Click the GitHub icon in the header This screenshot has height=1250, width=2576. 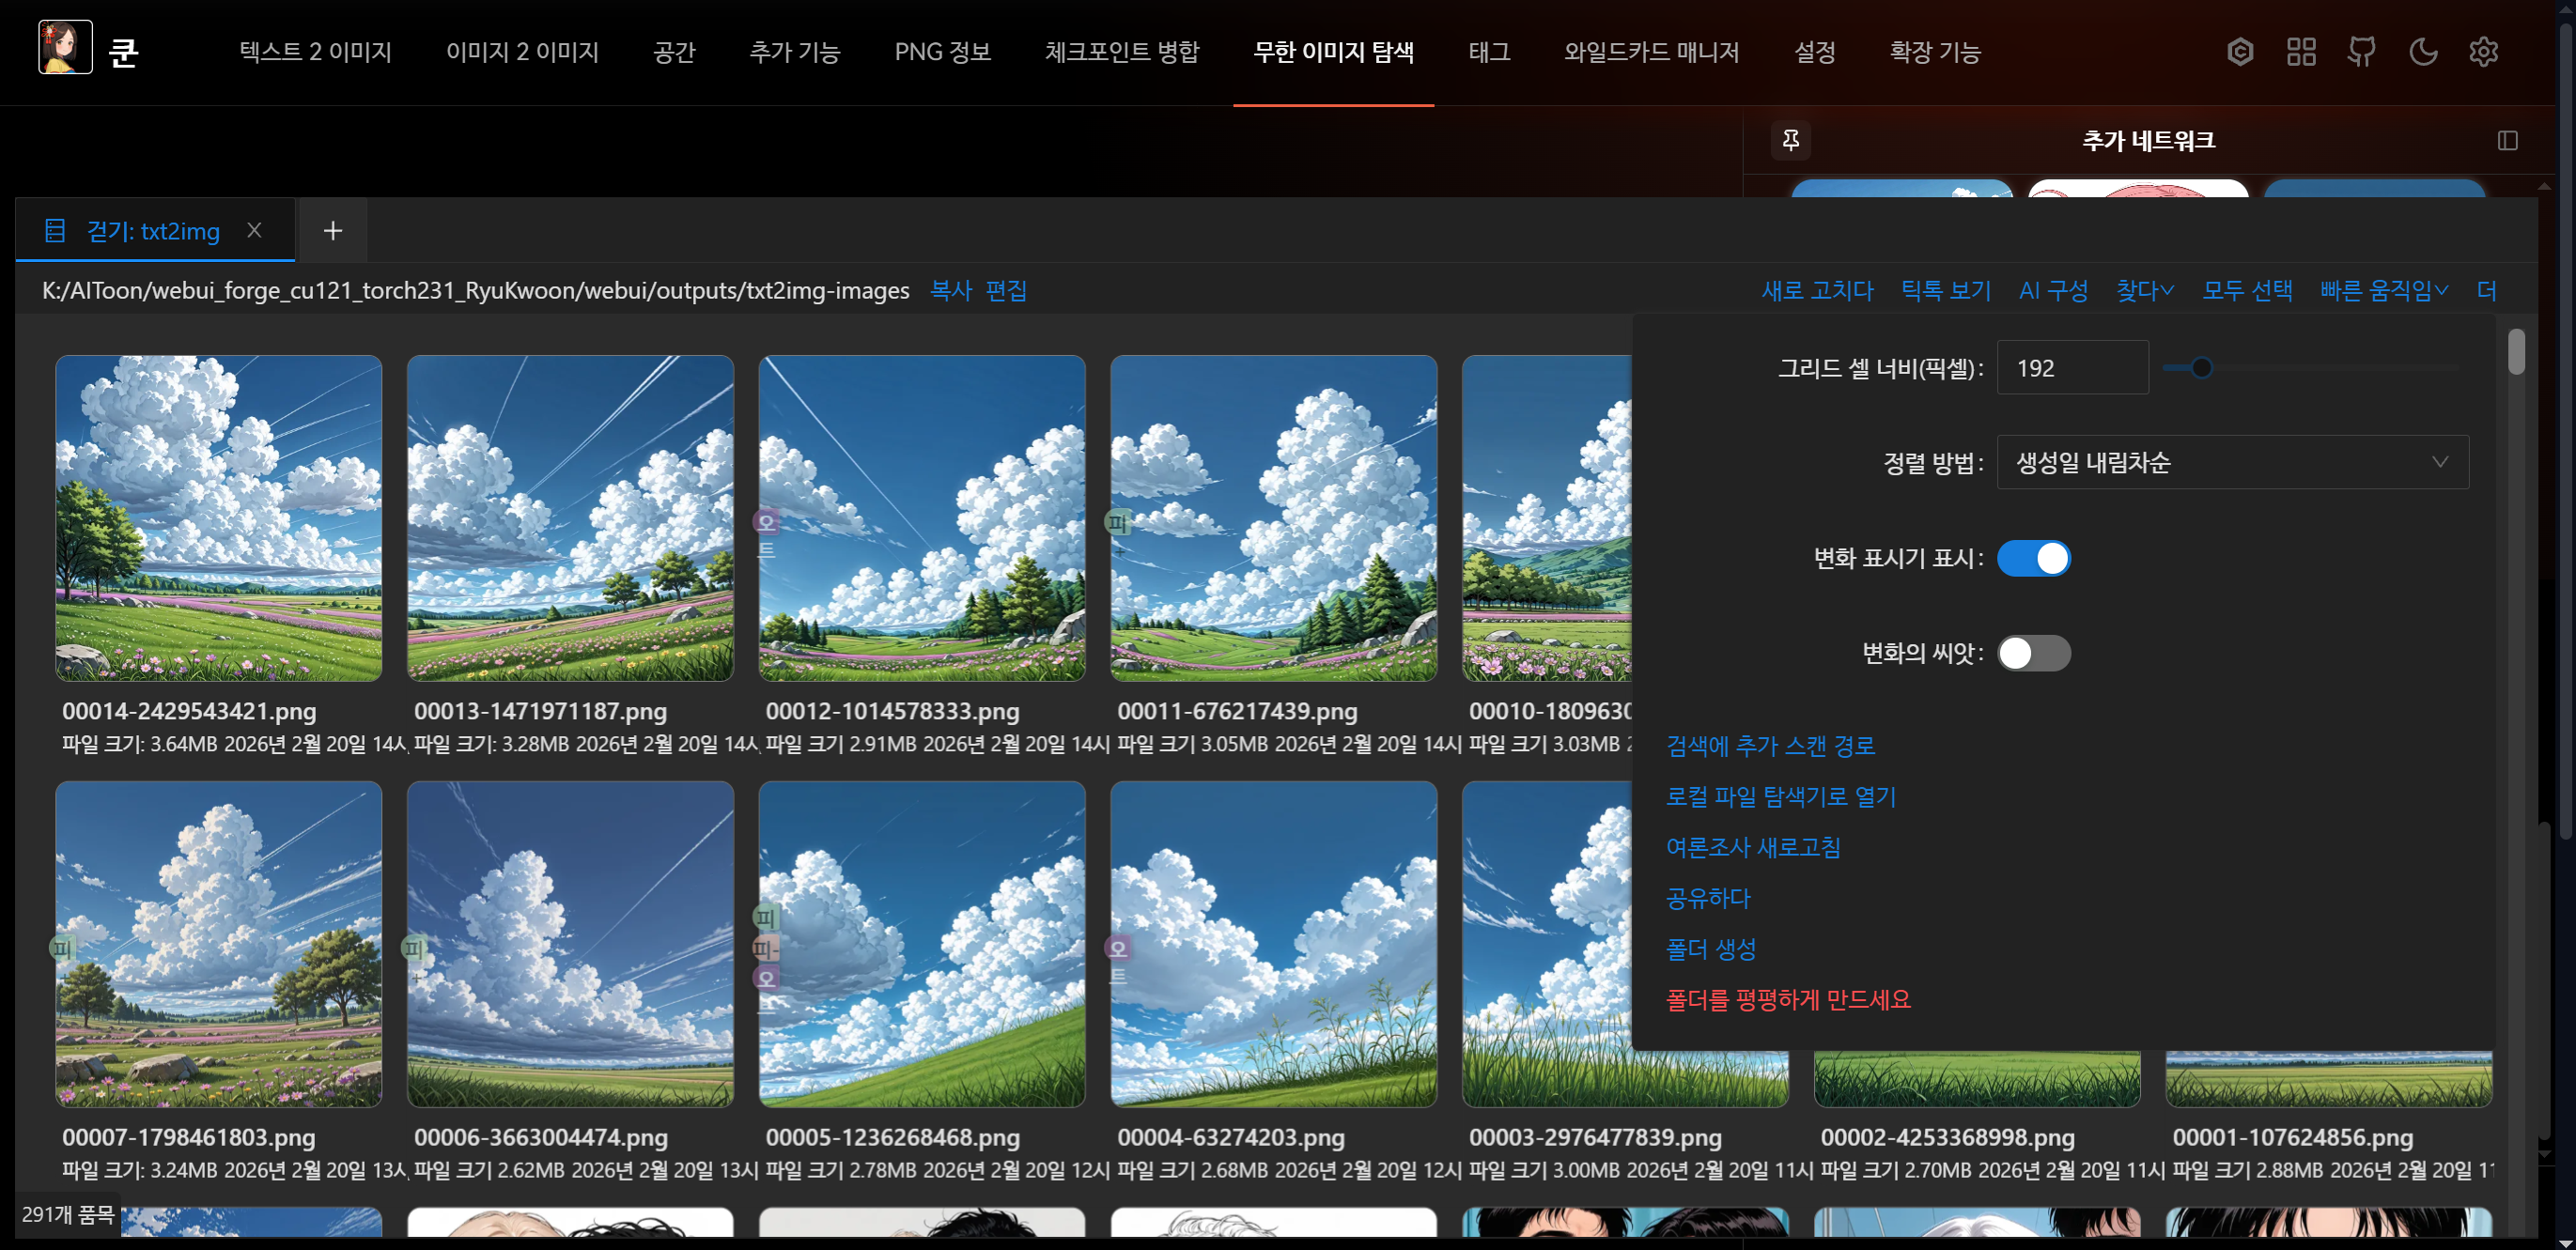(x=2361, y=52)
